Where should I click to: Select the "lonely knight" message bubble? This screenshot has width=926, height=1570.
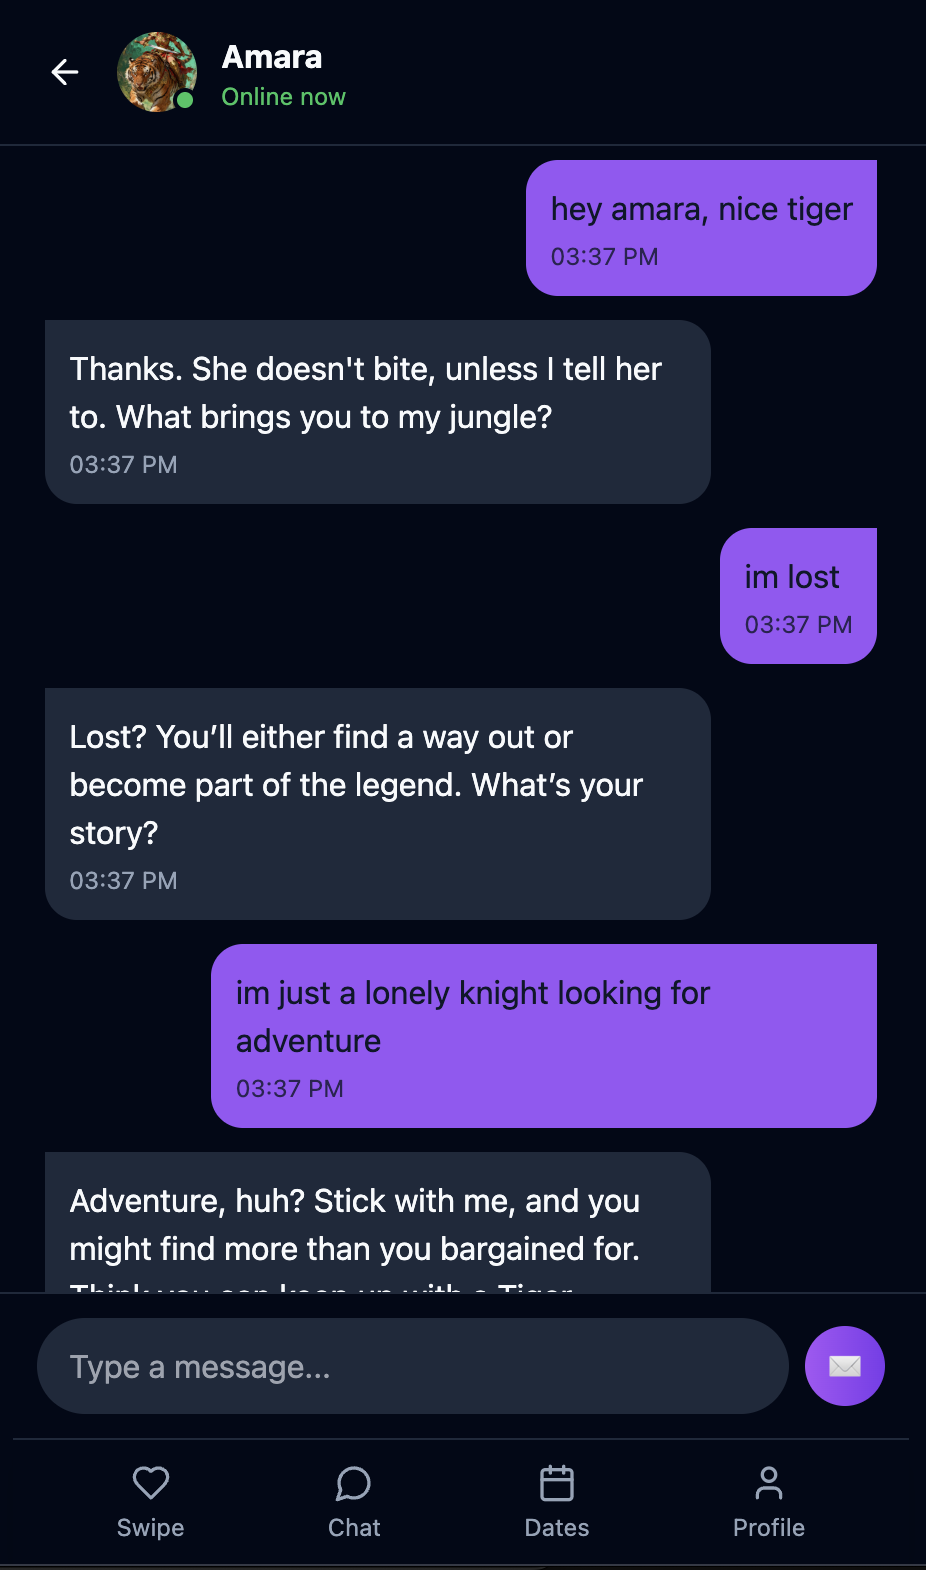click(543, 1036)
